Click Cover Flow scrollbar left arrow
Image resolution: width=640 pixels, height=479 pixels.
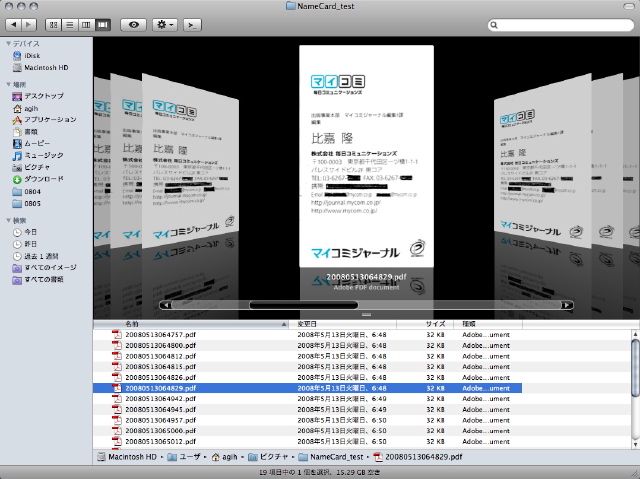(x=166, y=305)
